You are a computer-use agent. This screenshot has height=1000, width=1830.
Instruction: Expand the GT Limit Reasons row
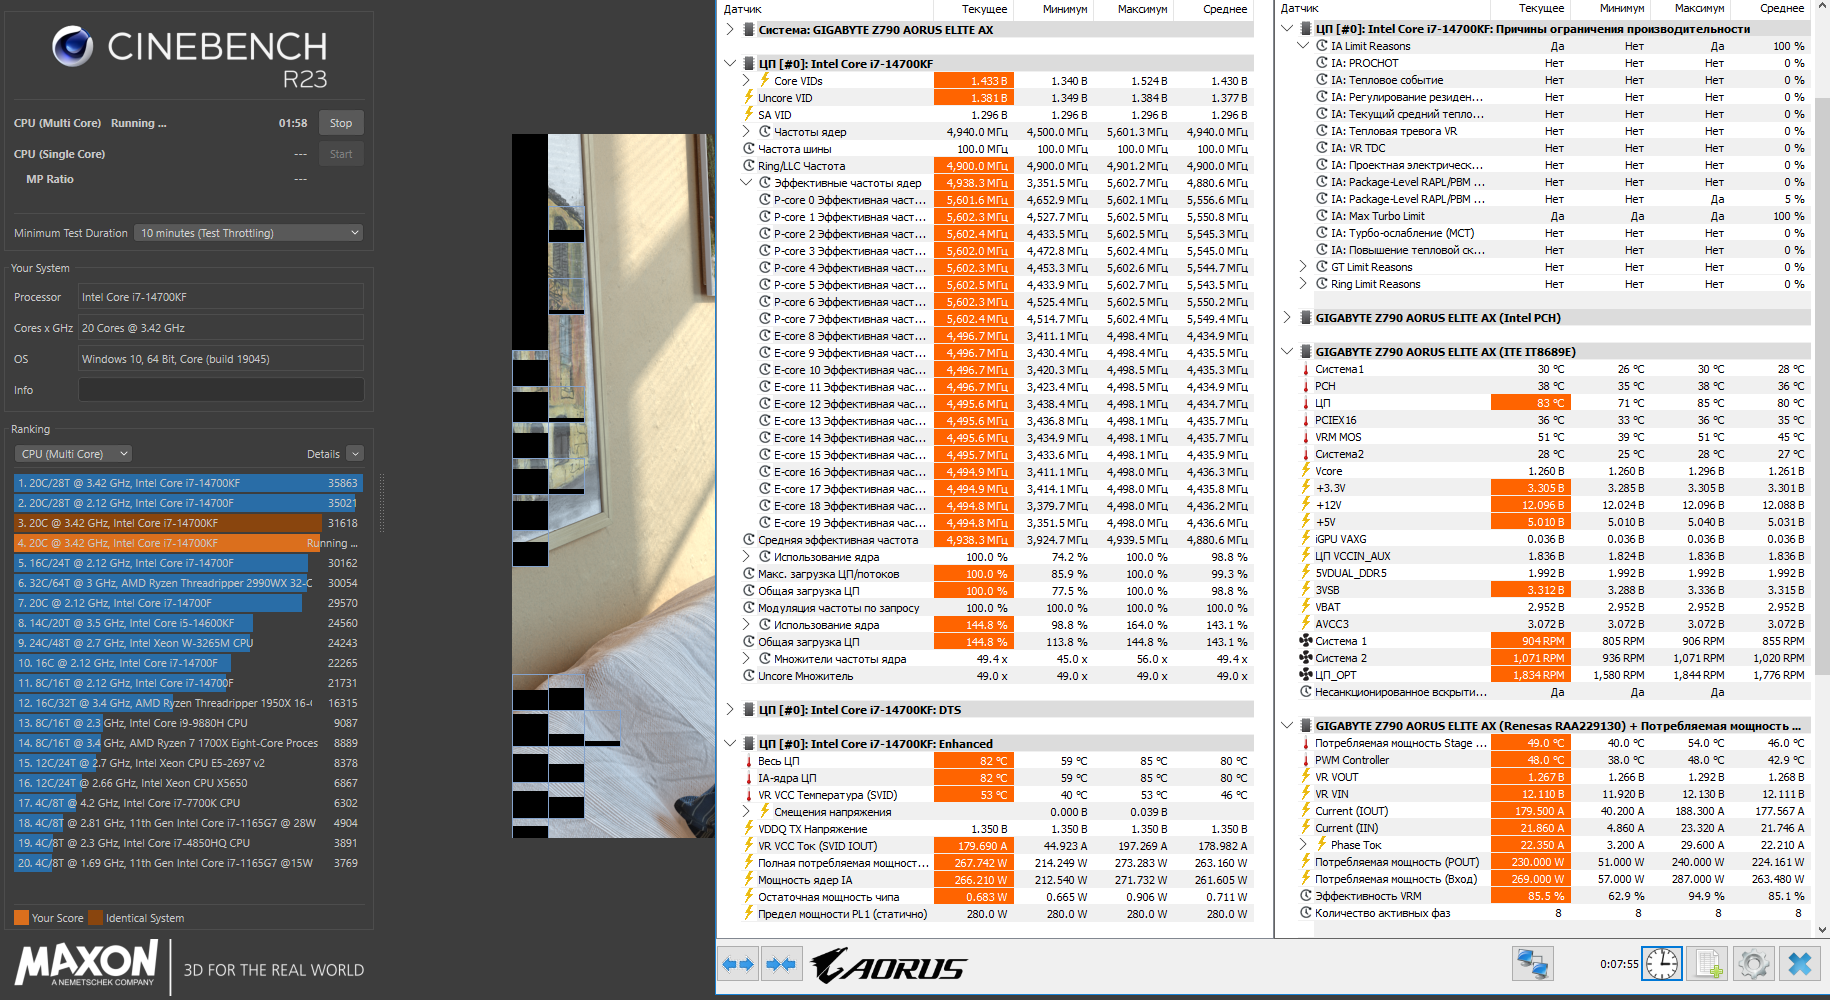point(1303,267)
